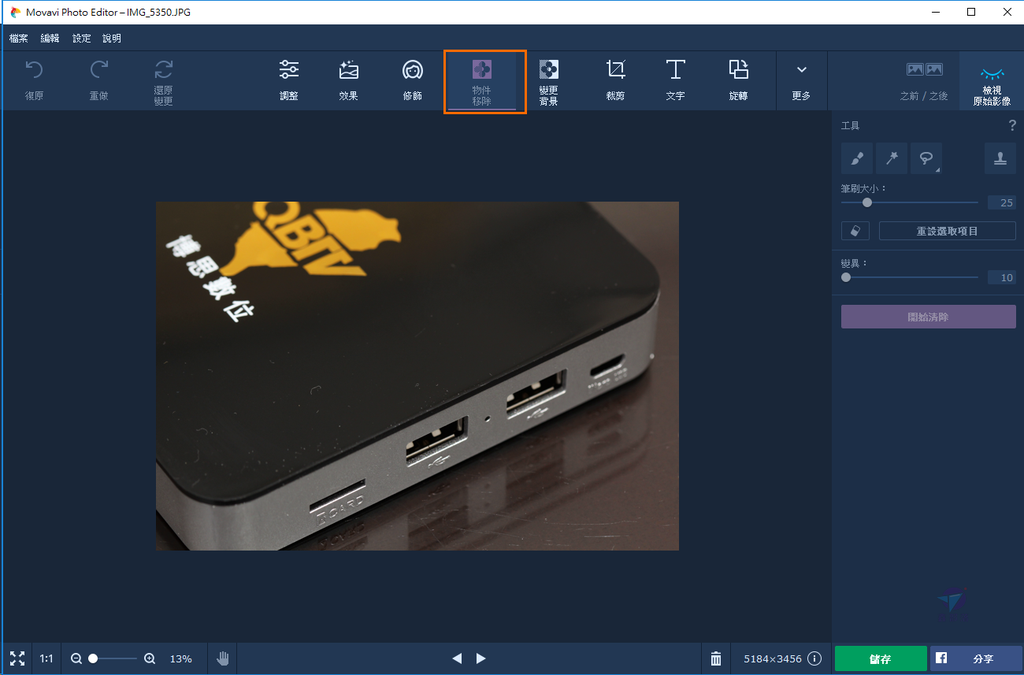Go to the previous image arrow

tap(457, 658)
